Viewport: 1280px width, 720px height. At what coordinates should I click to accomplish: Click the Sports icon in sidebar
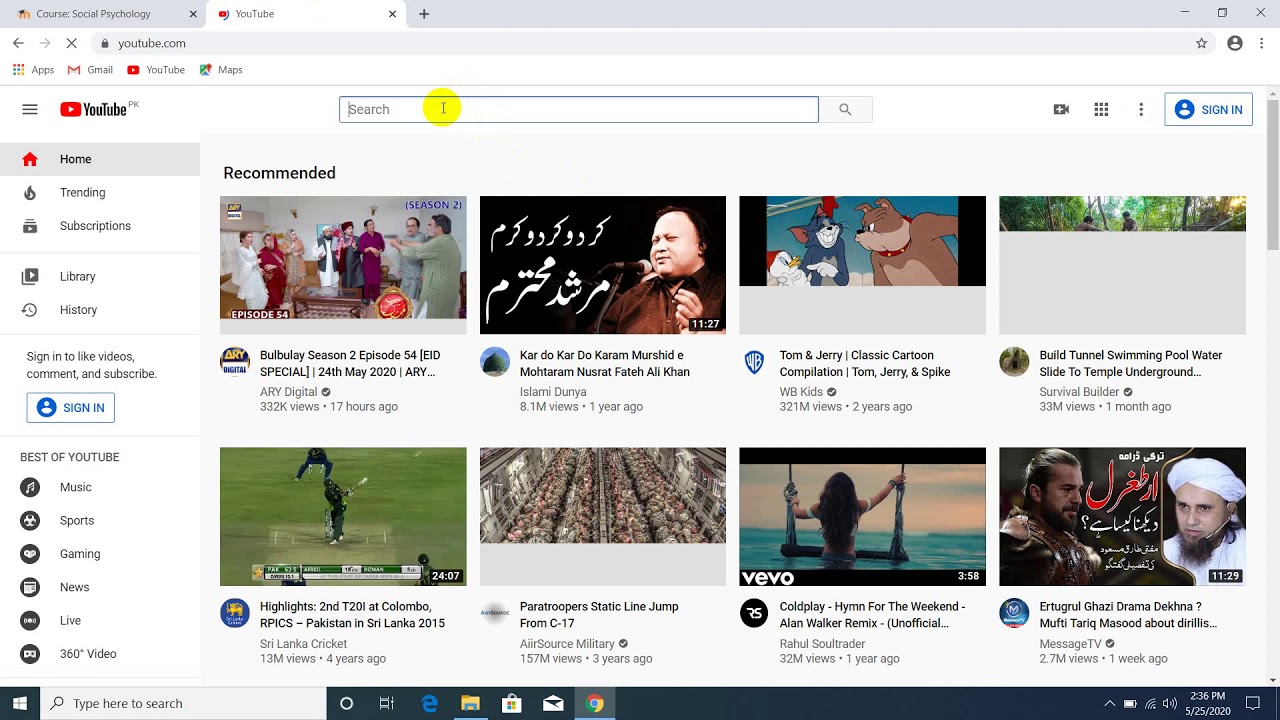[30, 520]
